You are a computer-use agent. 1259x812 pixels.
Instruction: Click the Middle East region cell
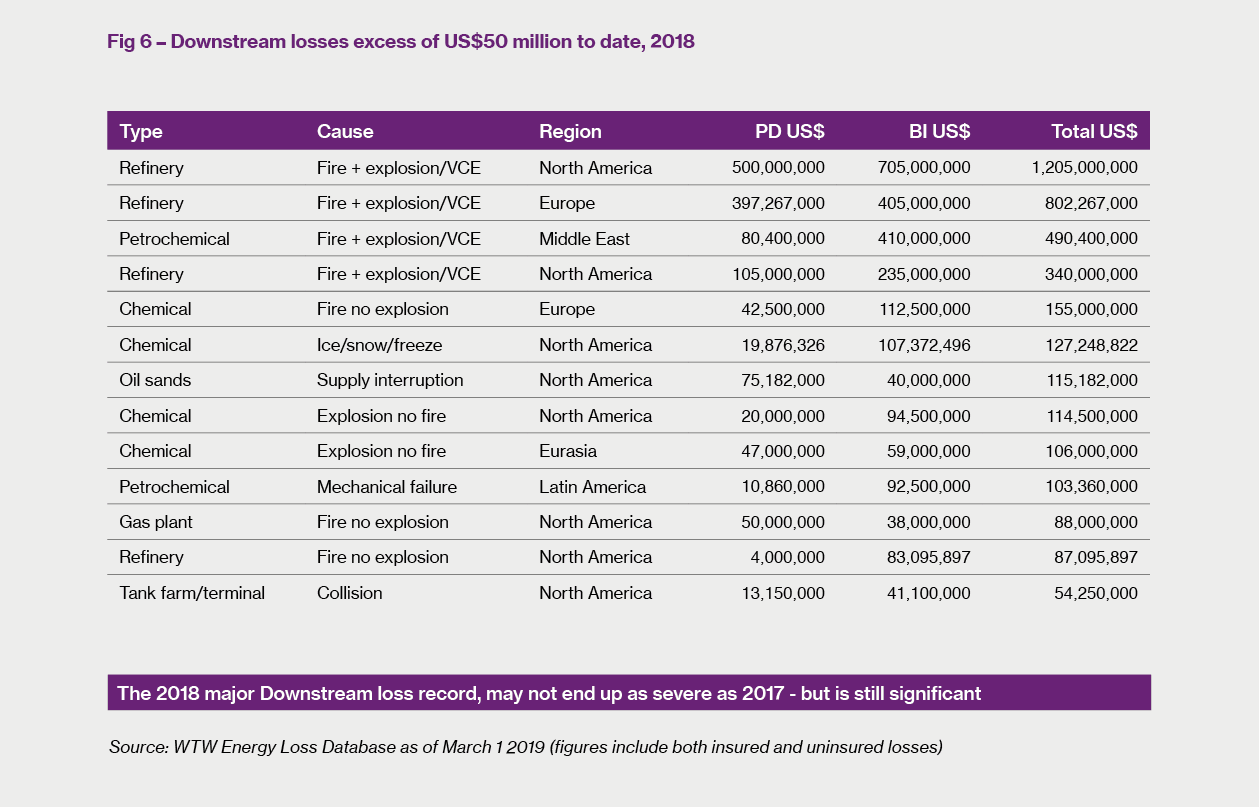pos(584,239)
